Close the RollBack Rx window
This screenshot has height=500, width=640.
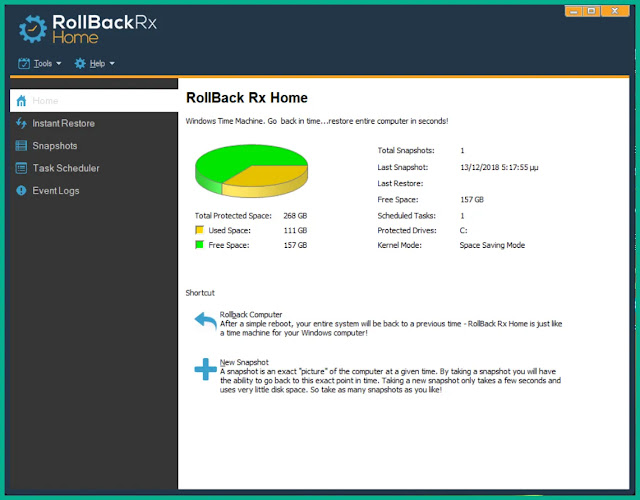click(615, 11)
